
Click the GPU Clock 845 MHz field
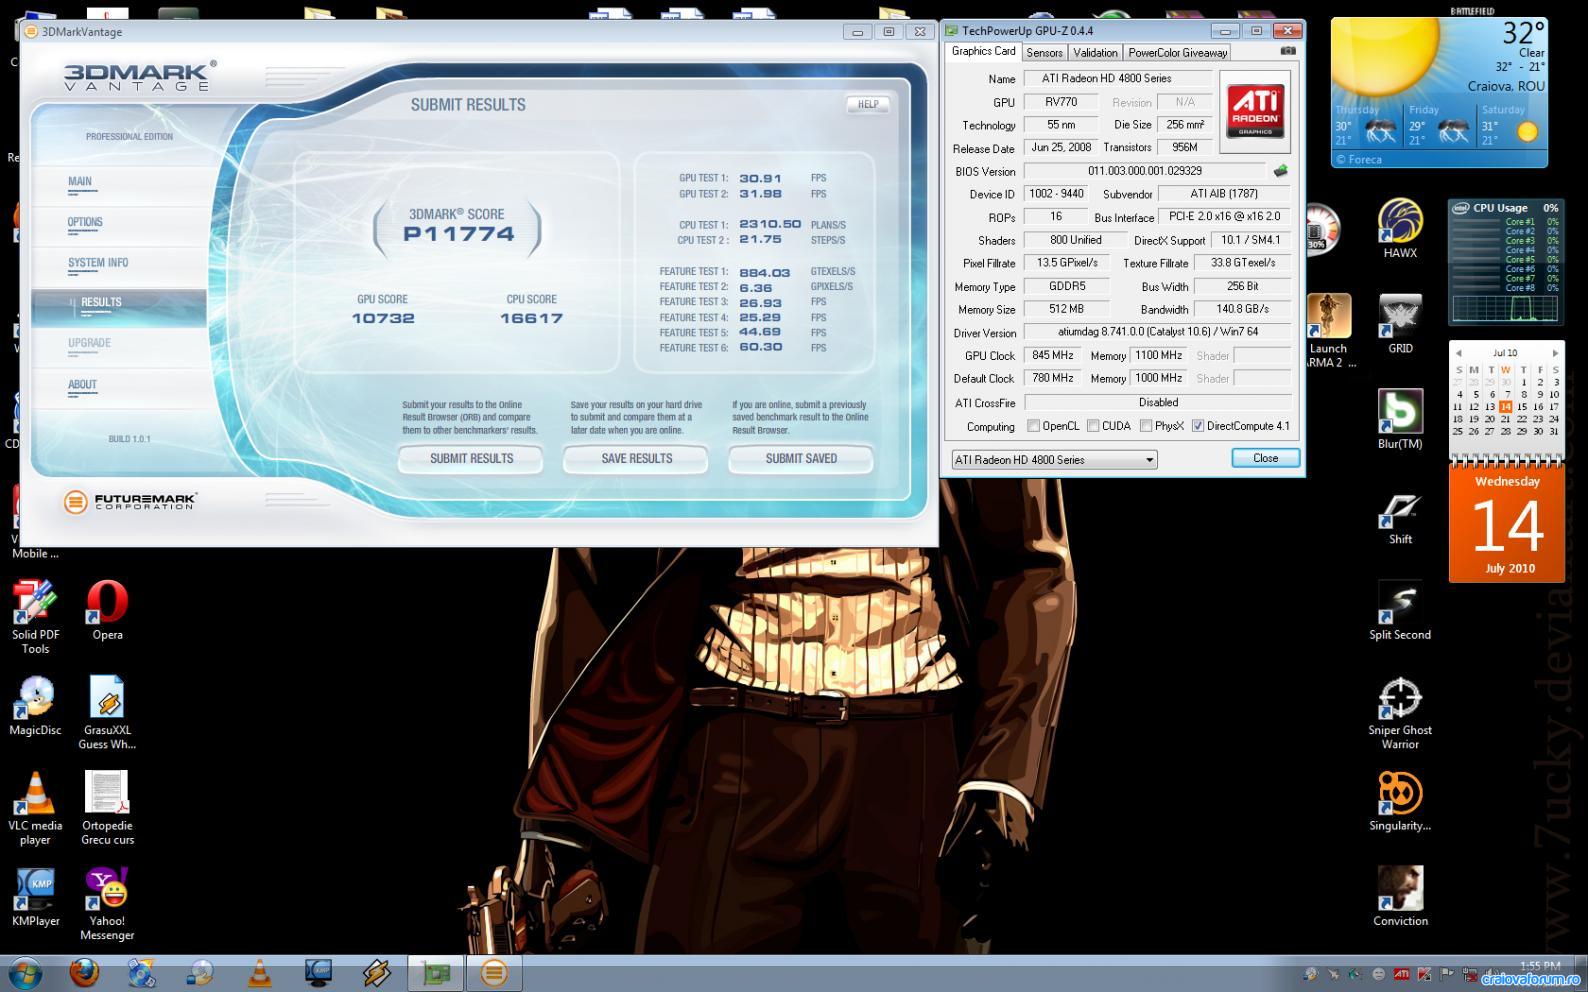1052,355
